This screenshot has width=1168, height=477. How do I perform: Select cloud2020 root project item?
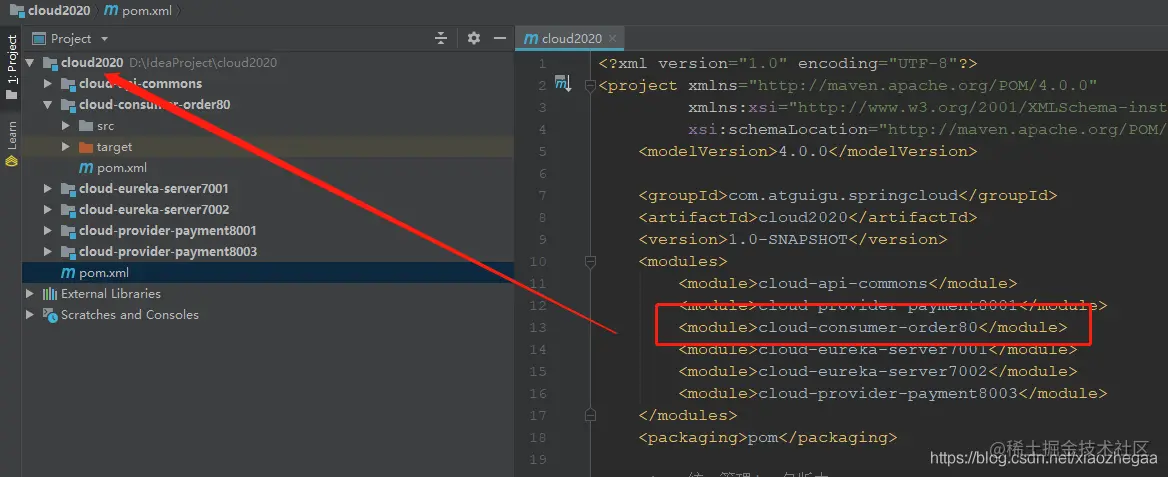(92, 63)
